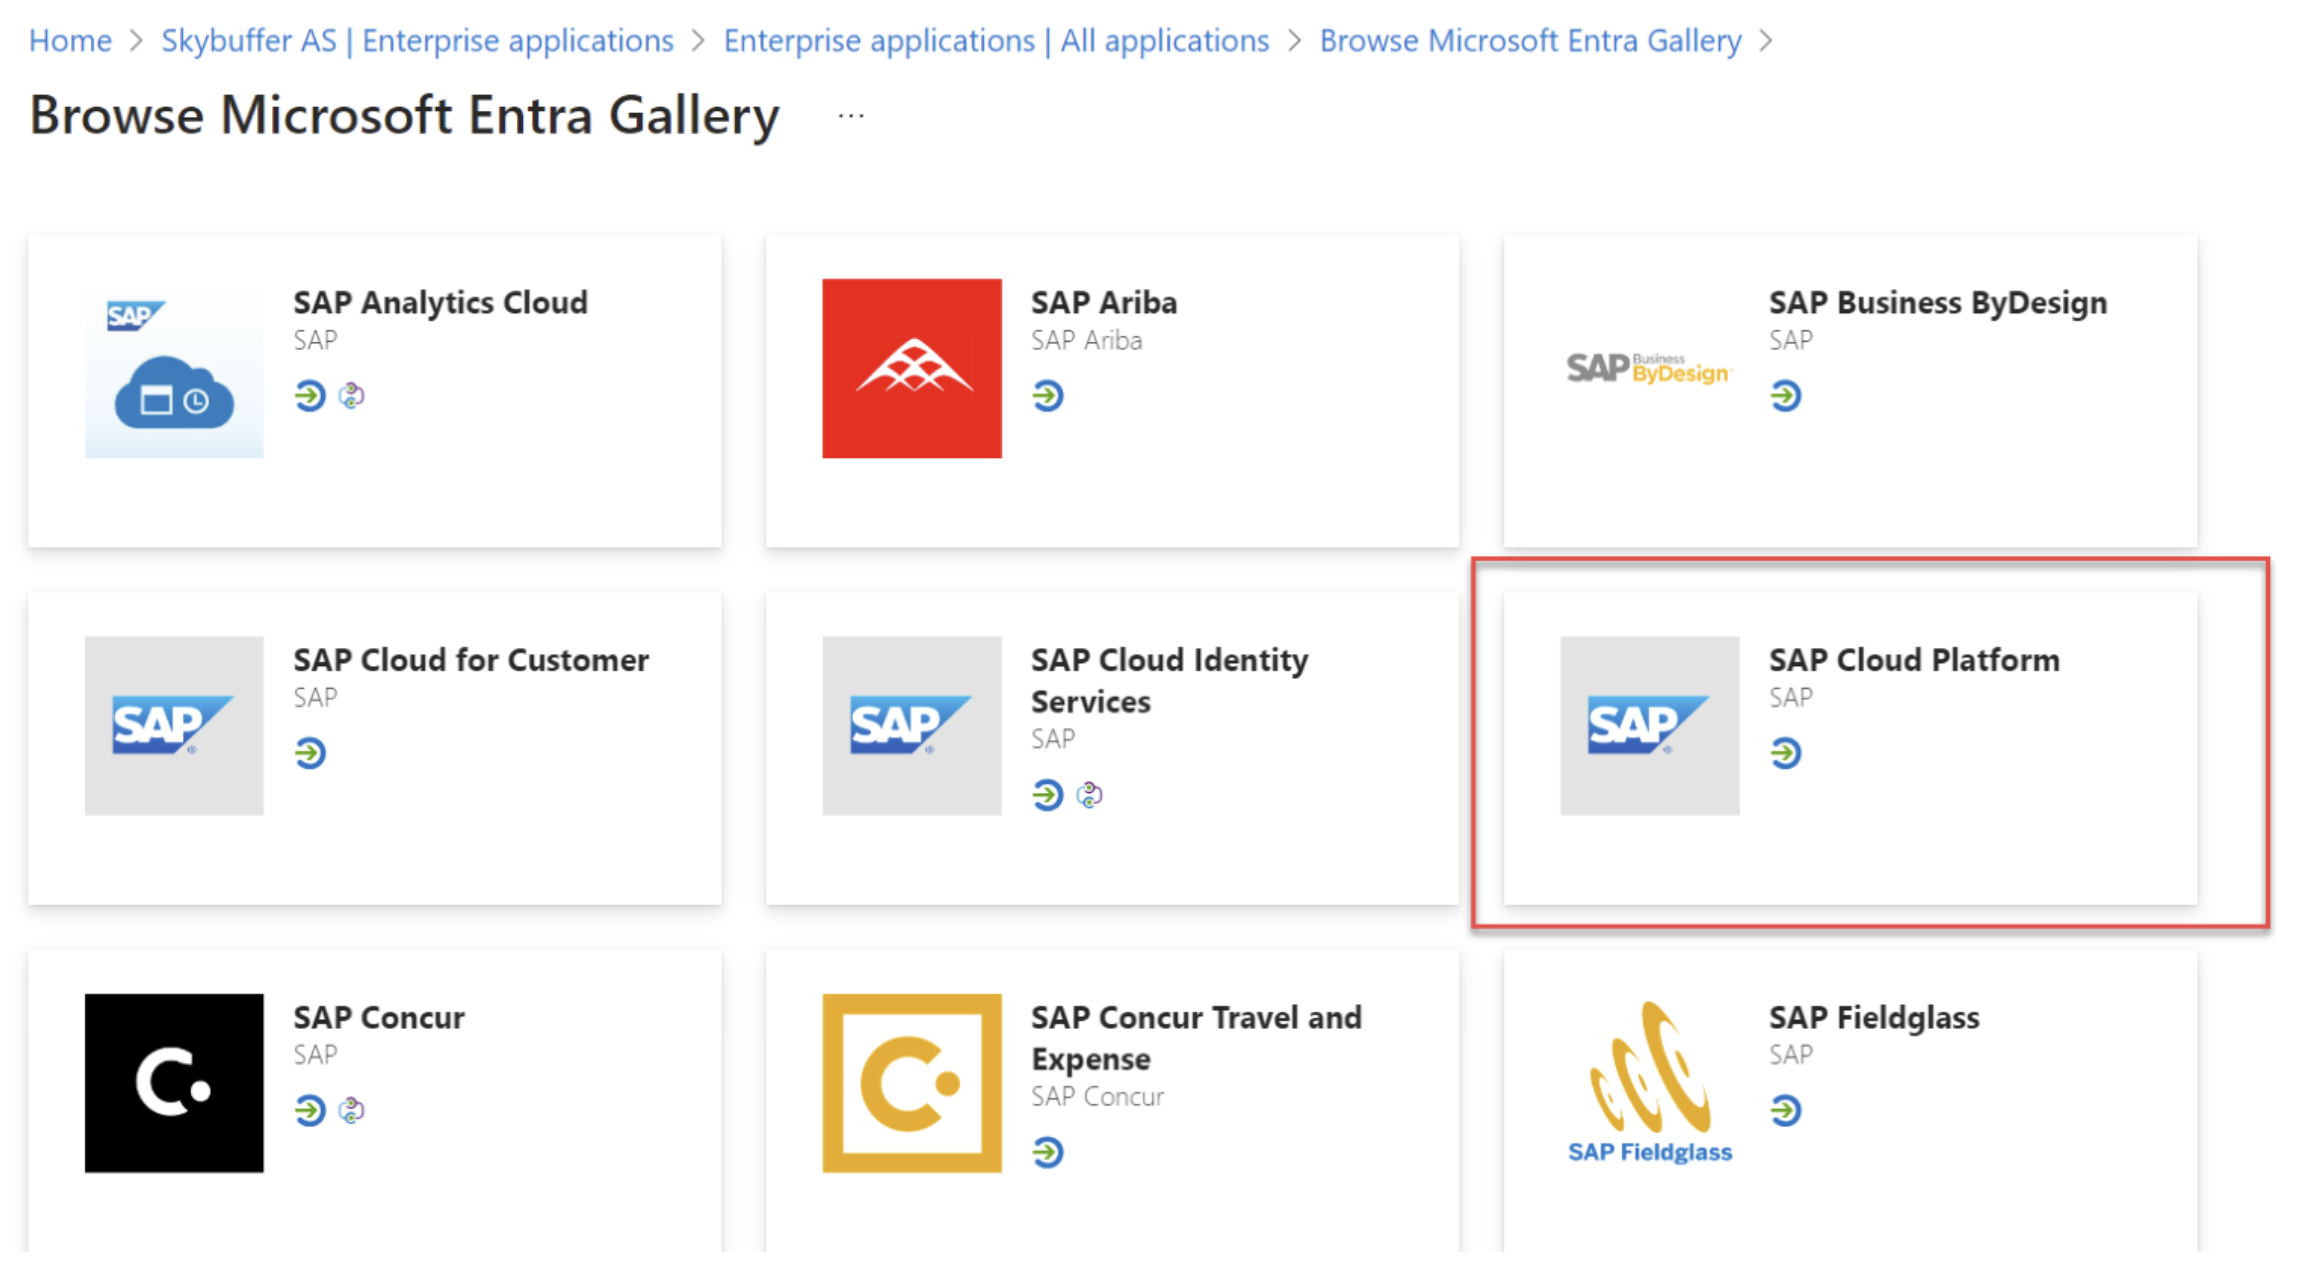Click the SAP Business ByDesign logo

coord(1649,368)
